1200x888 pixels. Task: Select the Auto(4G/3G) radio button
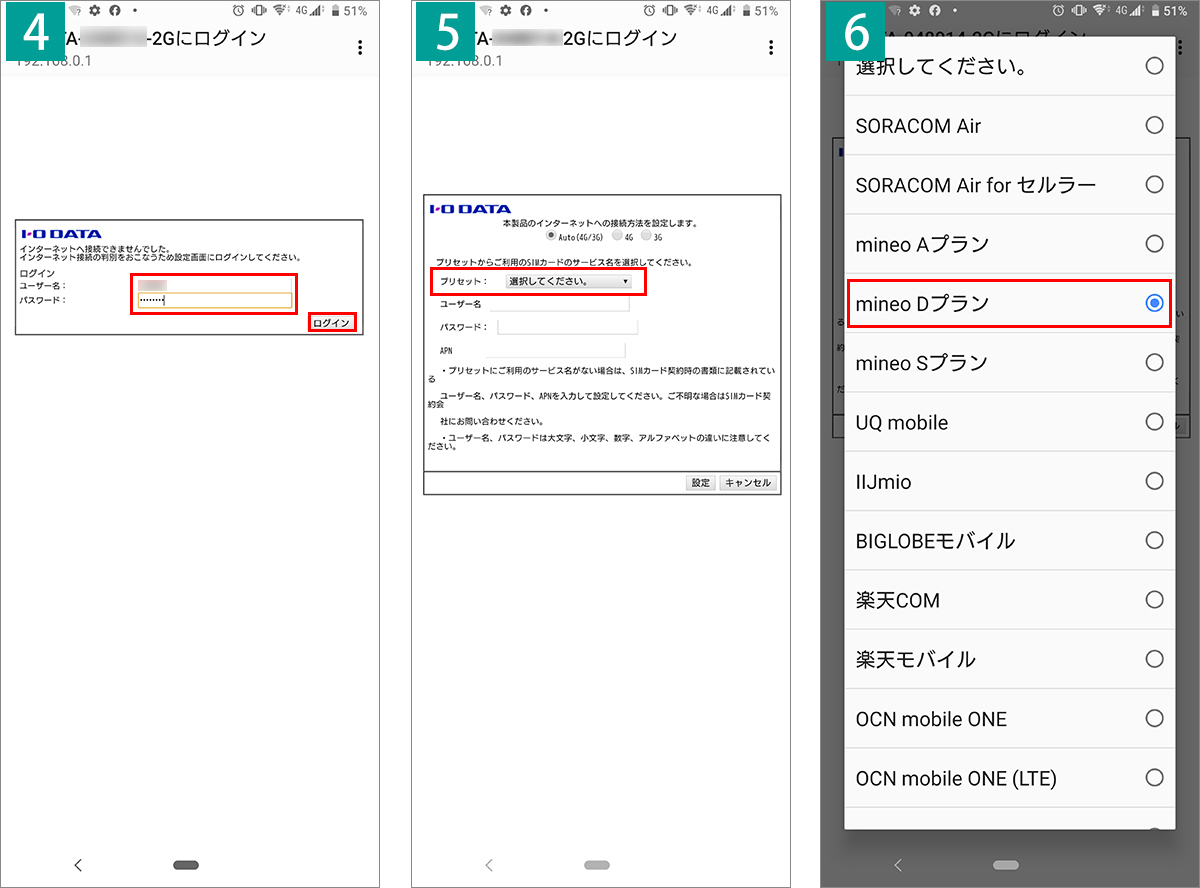coord(552,236)
